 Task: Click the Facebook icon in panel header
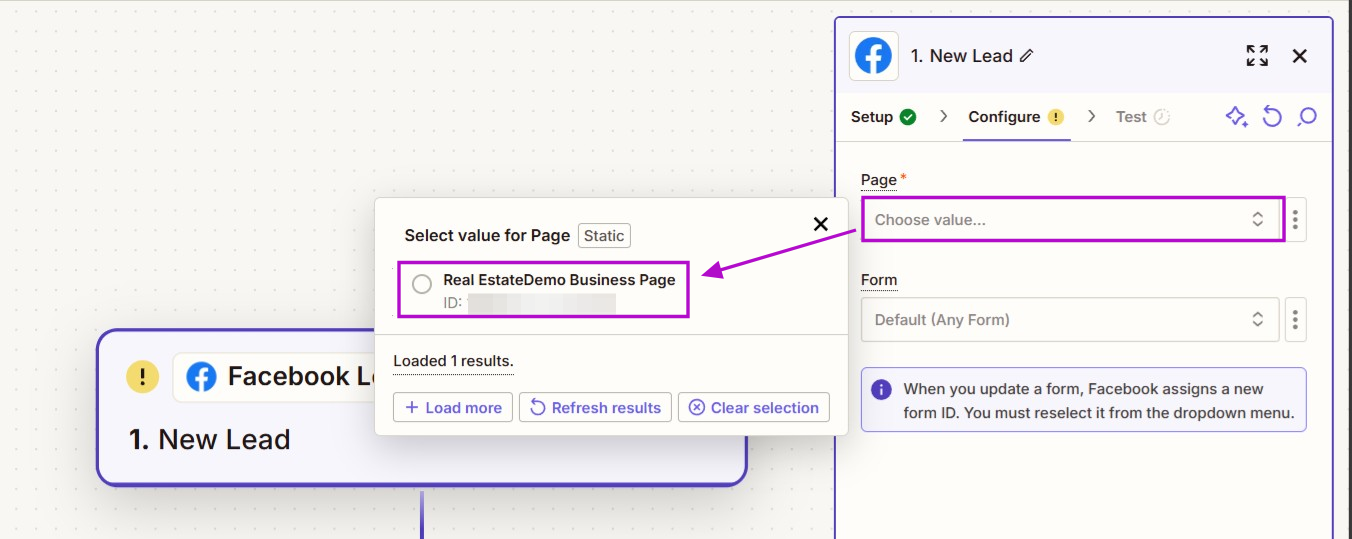click(873, 56)
